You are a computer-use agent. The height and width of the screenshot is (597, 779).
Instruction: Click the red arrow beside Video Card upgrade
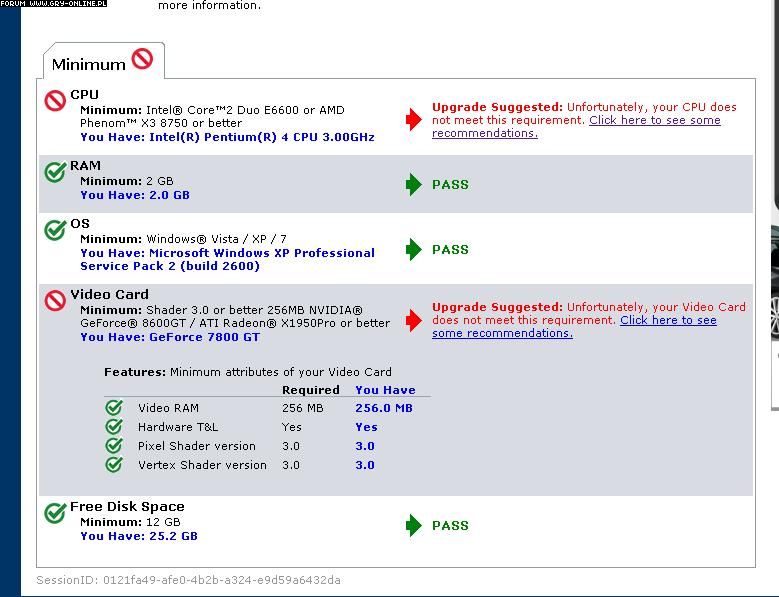[x=413, y=320]
